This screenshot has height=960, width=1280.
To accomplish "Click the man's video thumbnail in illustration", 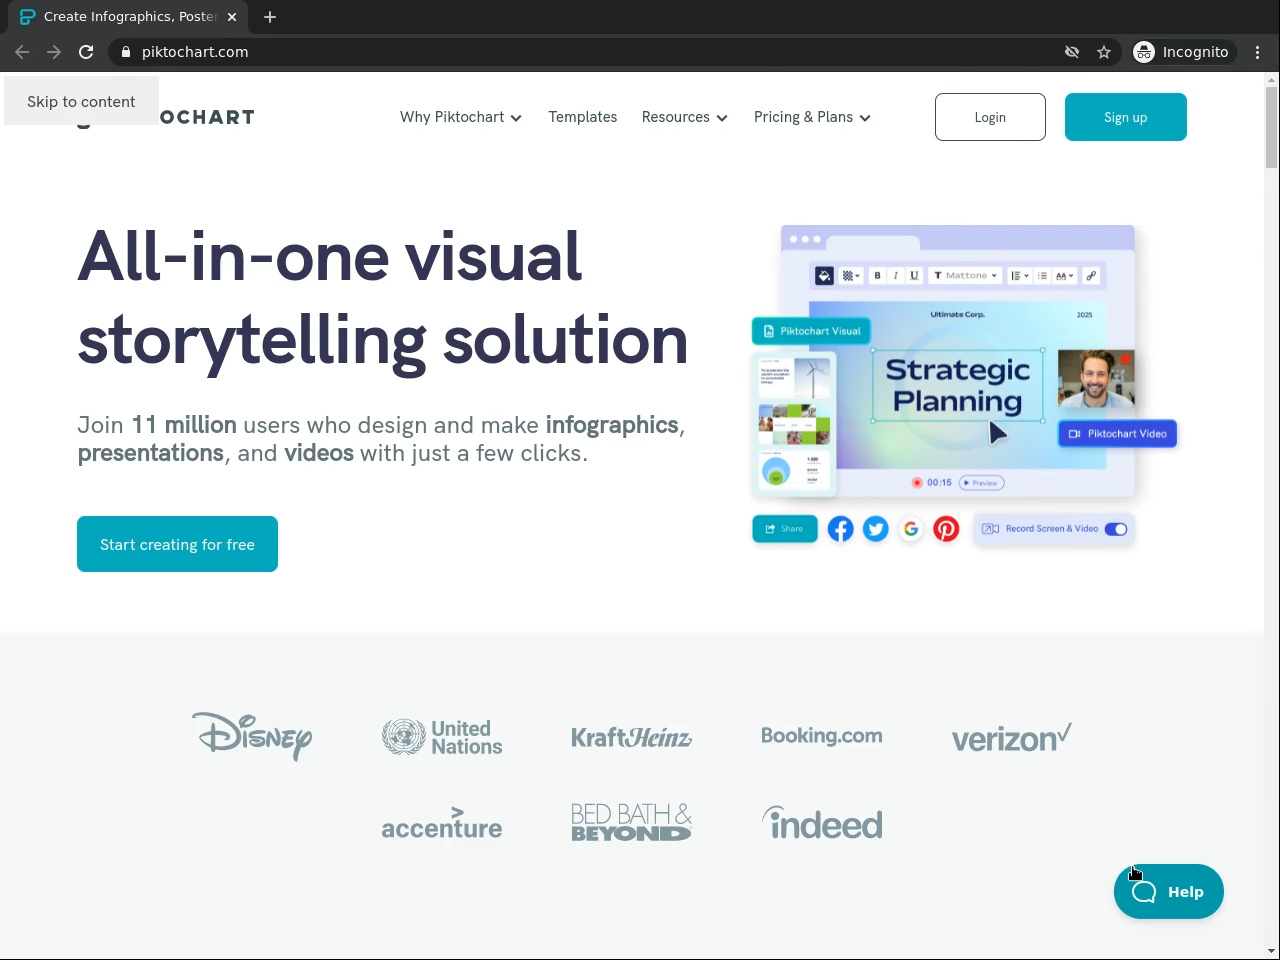I will tap(1096, 379).
